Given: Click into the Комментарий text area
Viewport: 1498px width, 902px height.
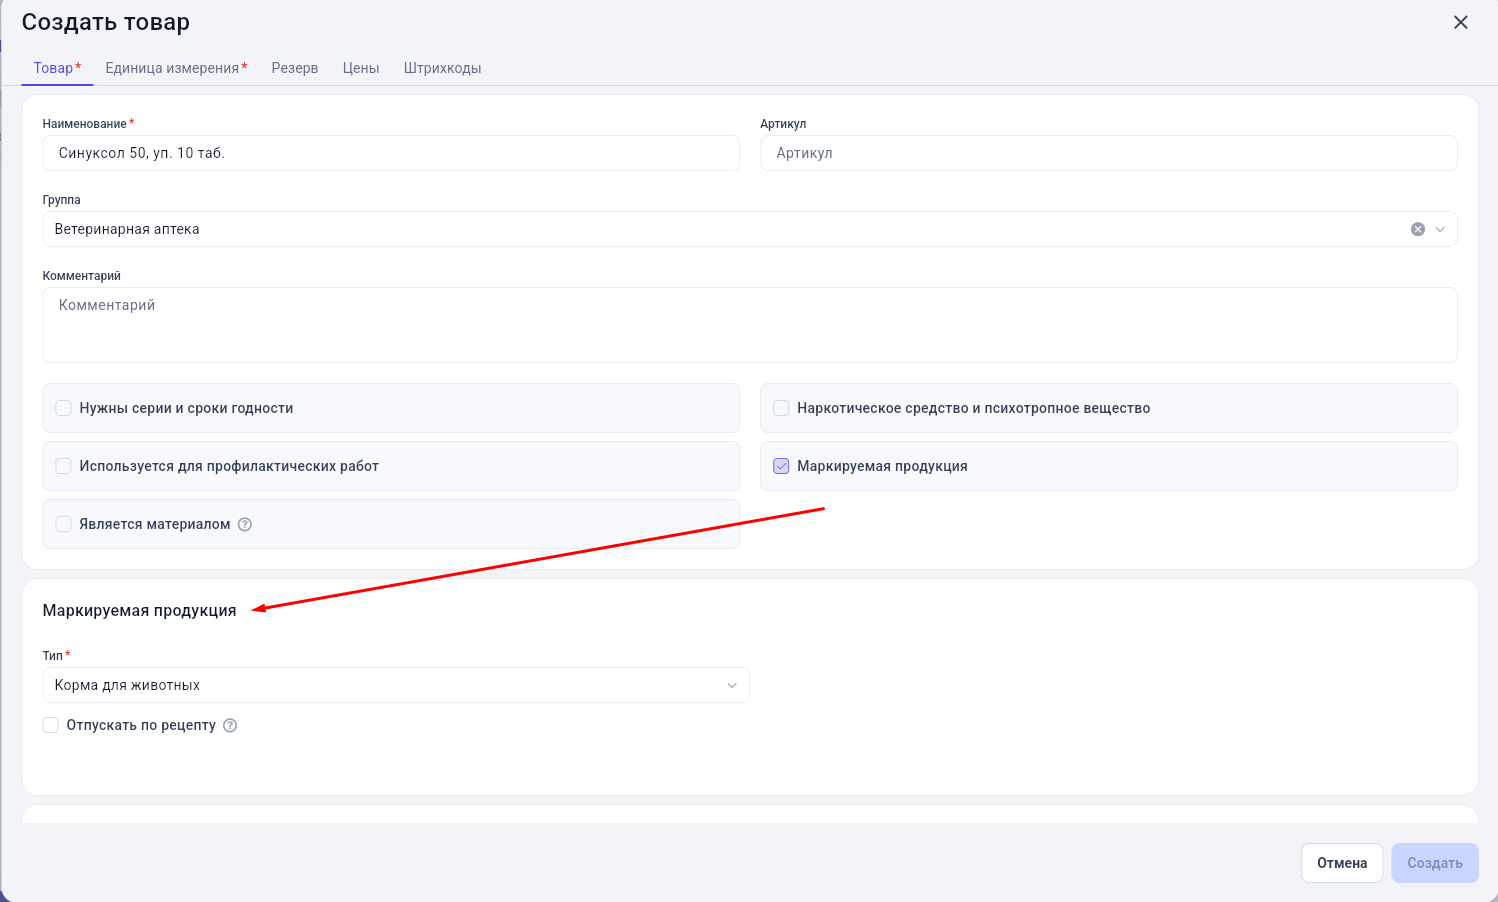Looking at the screenshot, I should pyautogui.click(x=750, y=325).
